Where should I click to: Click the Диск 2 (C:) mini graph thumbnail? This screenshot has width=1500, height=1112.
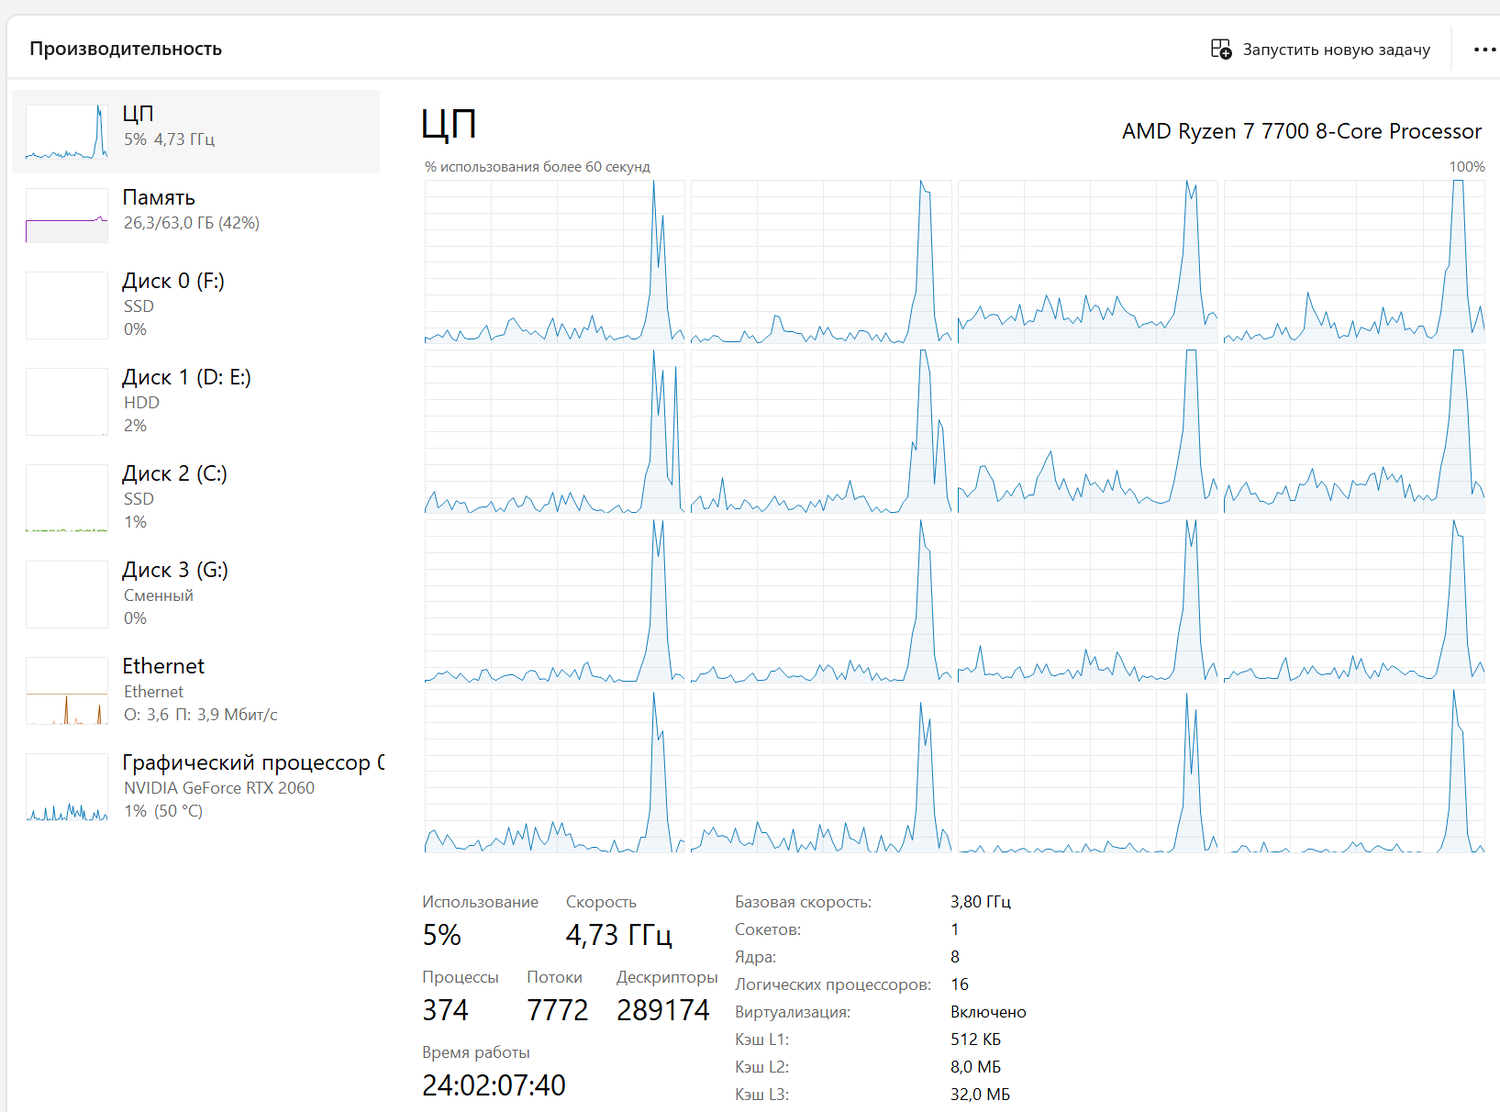click(67, 498)
